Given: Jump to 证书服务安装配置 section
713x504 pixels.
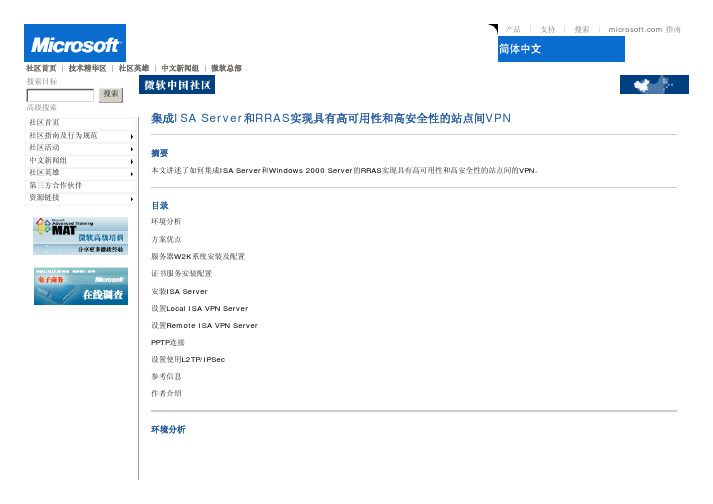Looking at the screenshot, I should click(181, 273).
